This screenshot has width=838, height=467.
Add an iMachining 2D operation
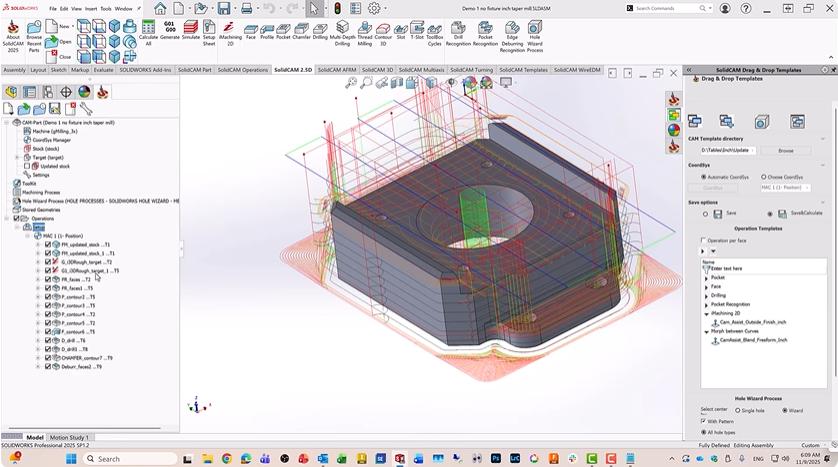click(230, 33)
